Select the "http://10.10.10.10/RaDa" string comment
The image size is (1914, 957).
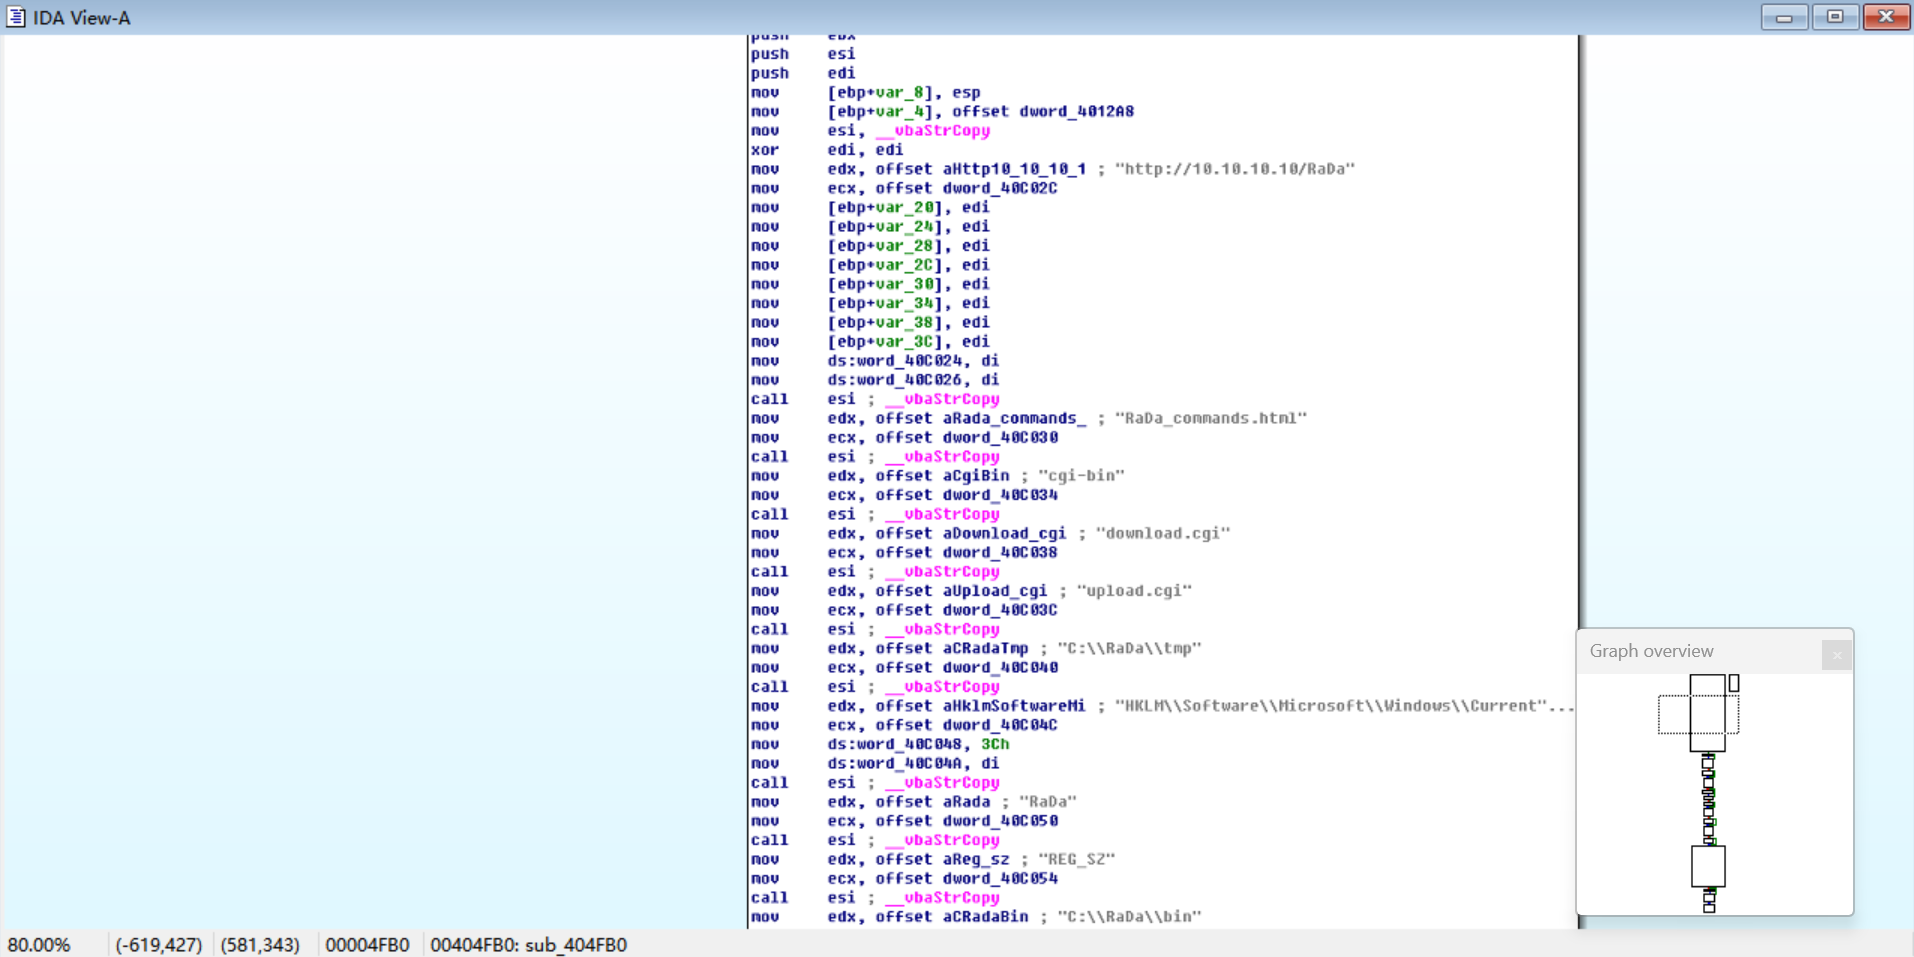pyautogui.click(x=1235, y=169)
